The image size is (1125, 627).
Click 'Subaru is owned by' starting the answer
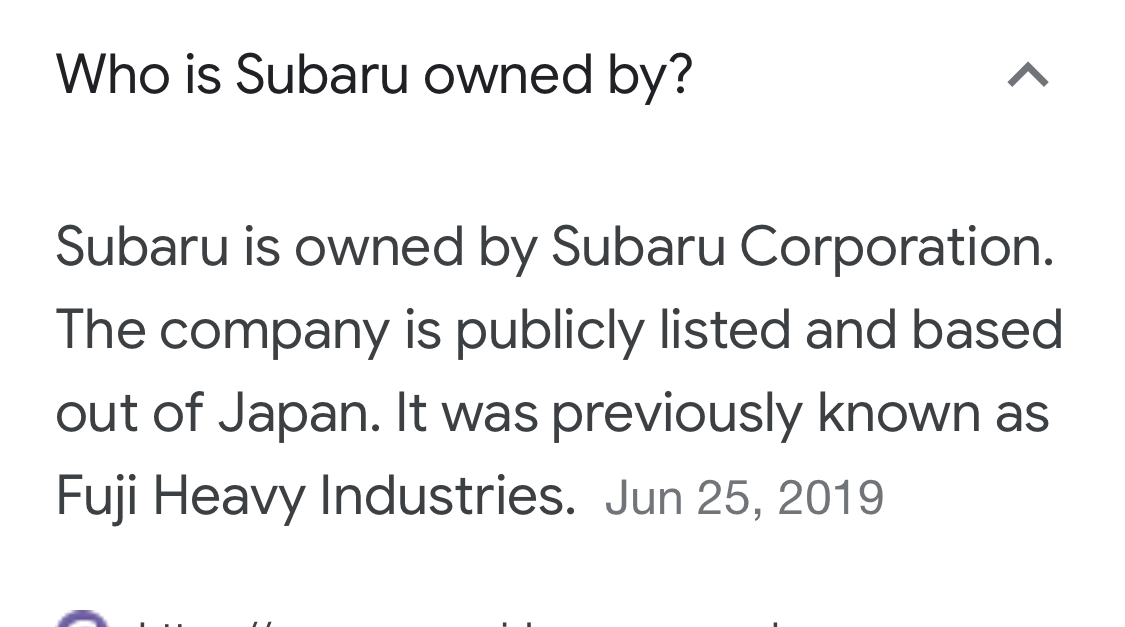pos(296,248)
